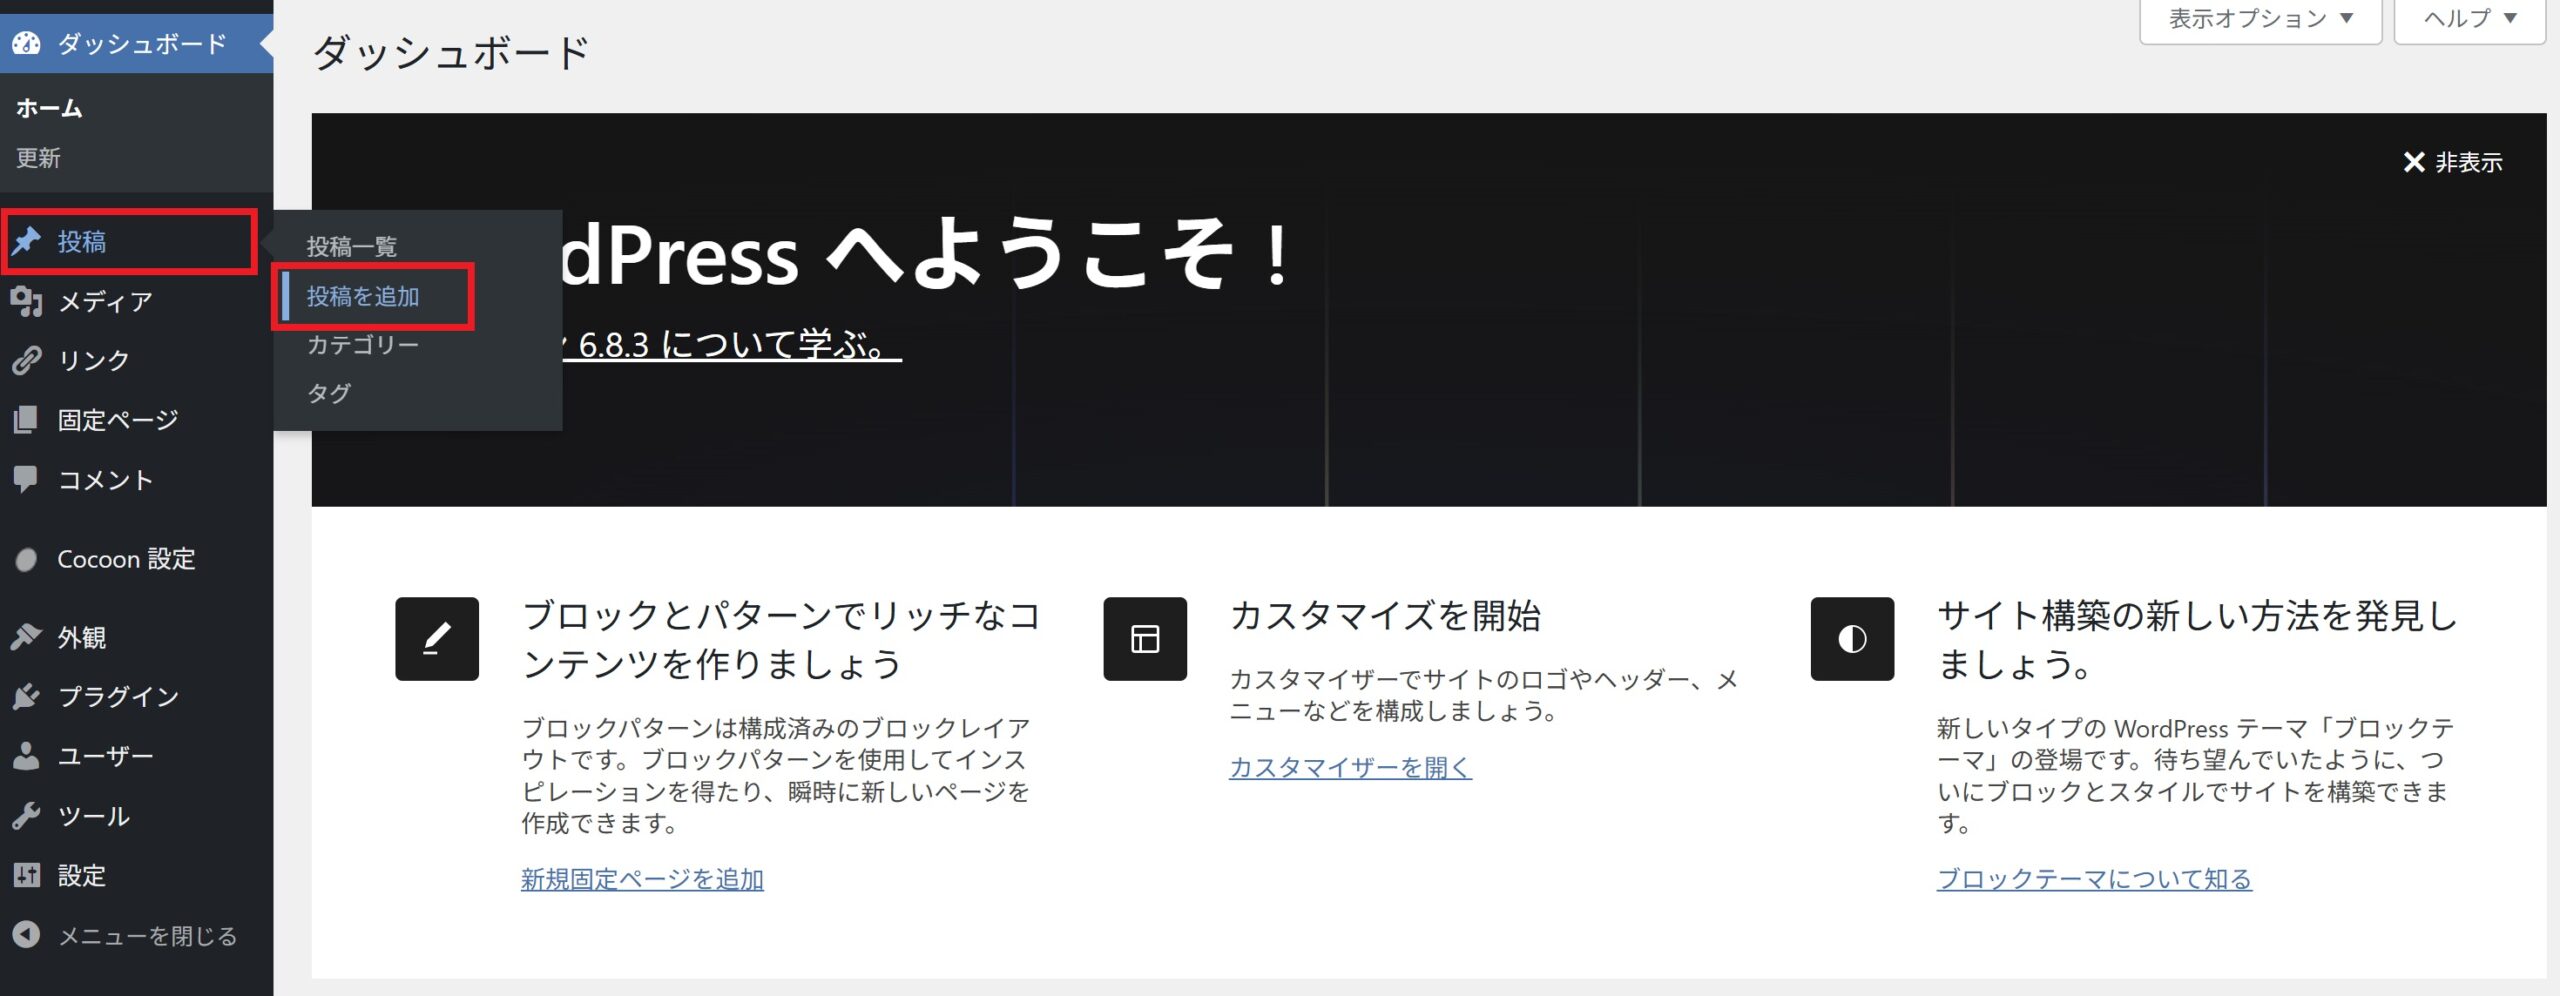The image size is (2560, 996).
Task: Select 投稿を追加 in the posts submenu
Action: [x=363, y=296]
